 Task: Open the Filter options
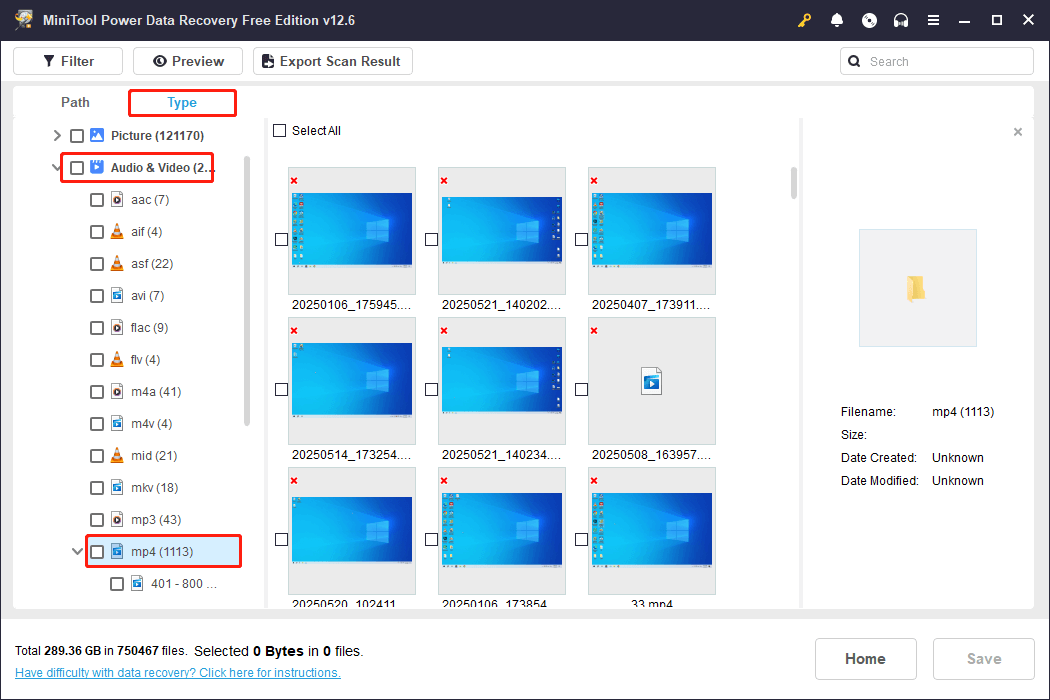click(67, 61)
